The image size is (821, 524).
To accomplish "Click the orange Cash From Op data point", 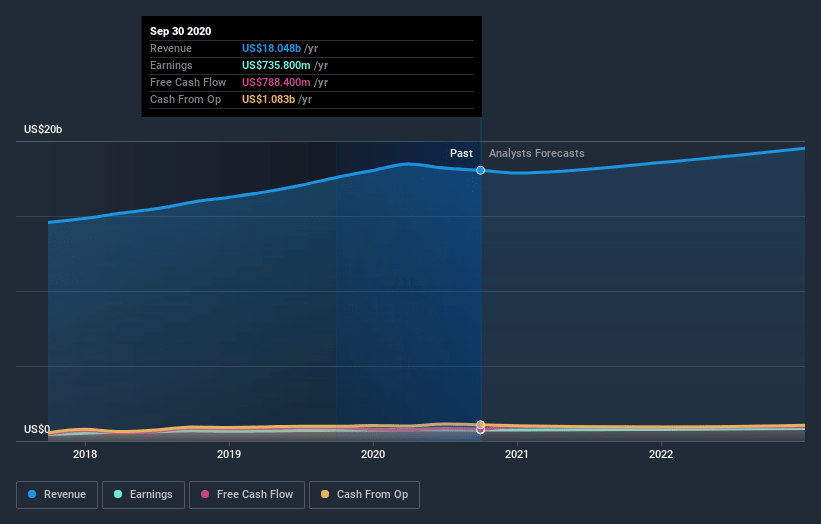I will point(480,425).
